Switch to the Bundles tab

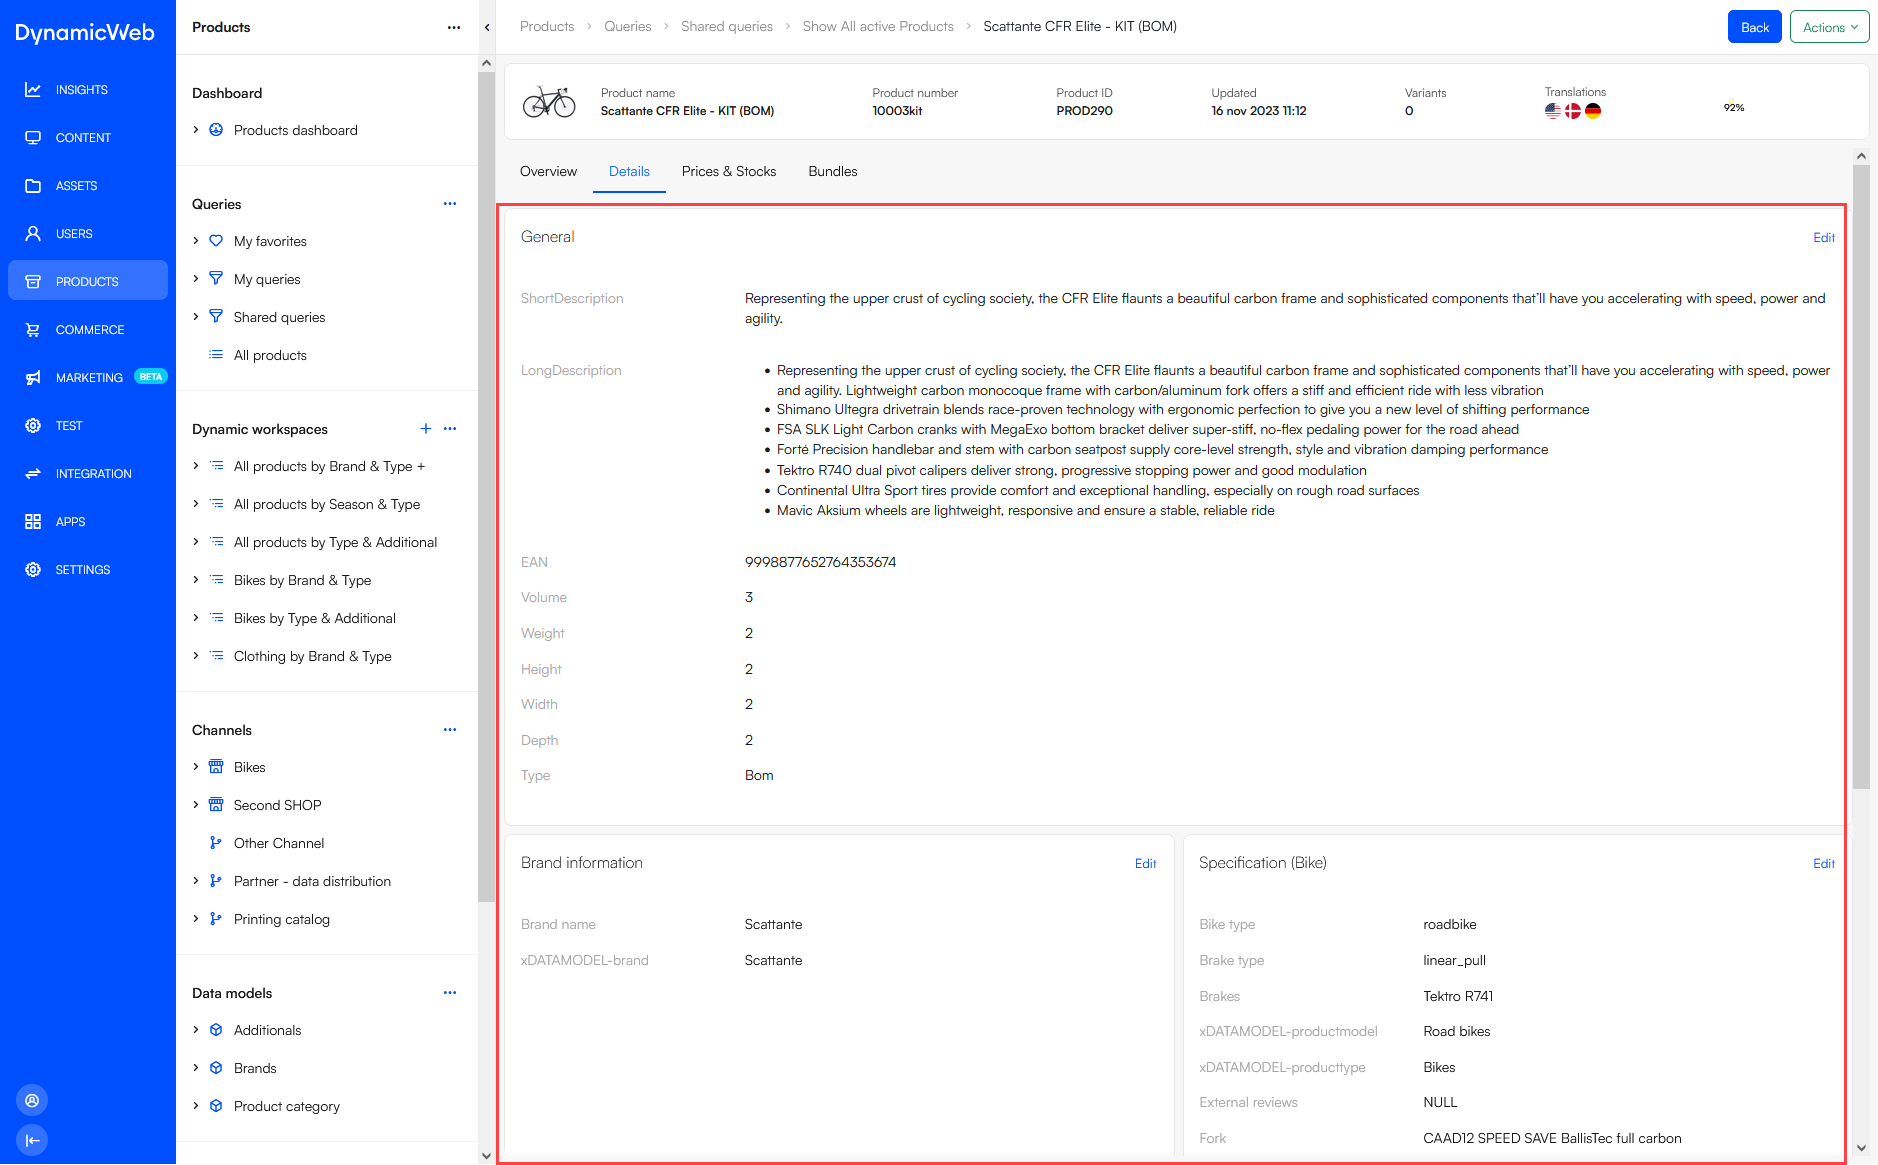833,172
